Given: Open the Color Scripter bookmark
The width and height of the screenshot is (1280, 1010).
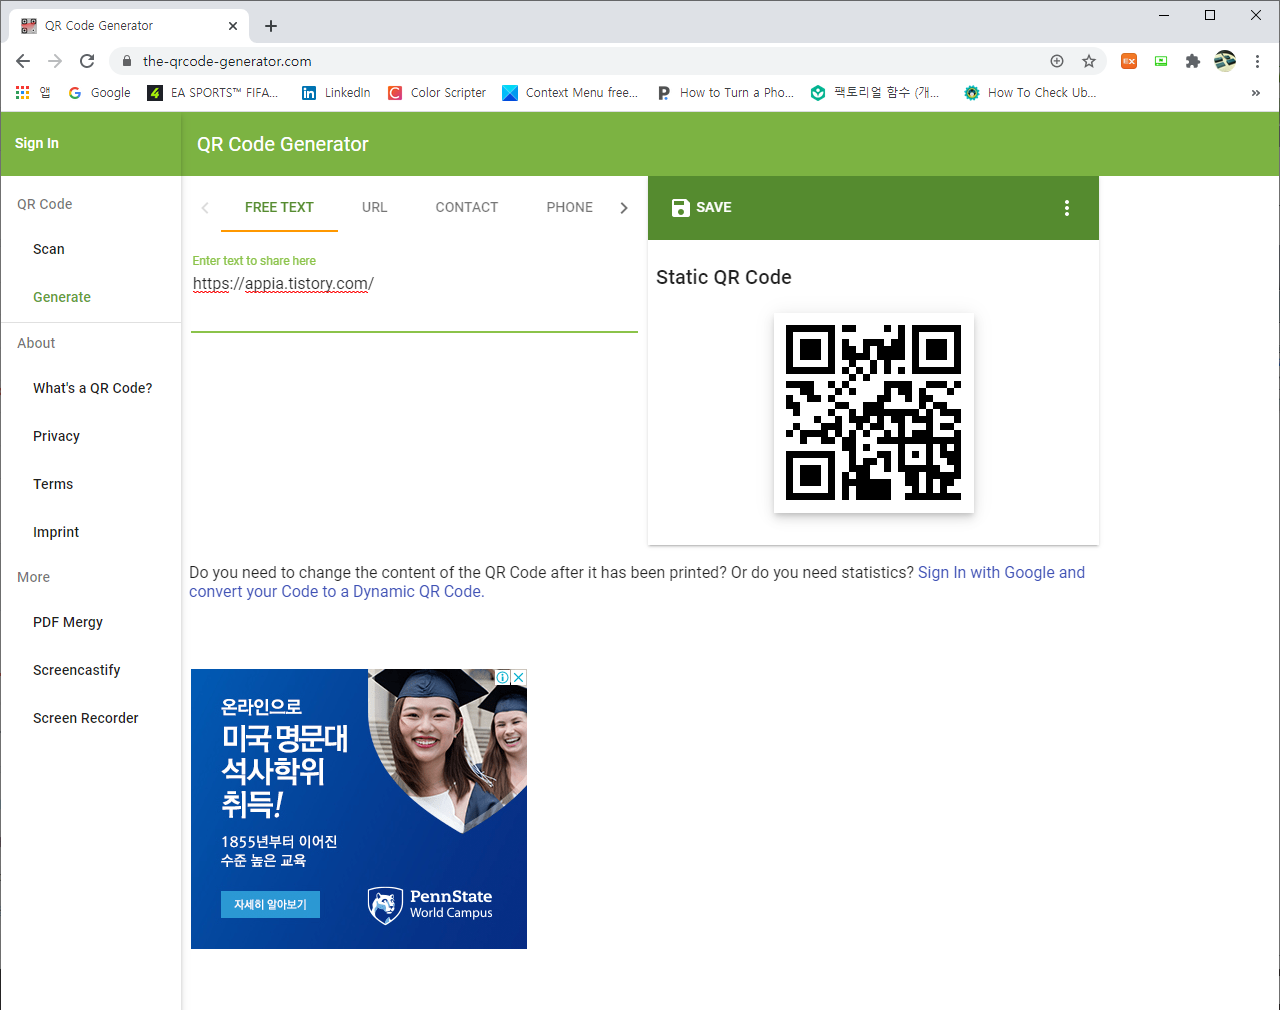Looking at the screenshot, I should (437, 92).
